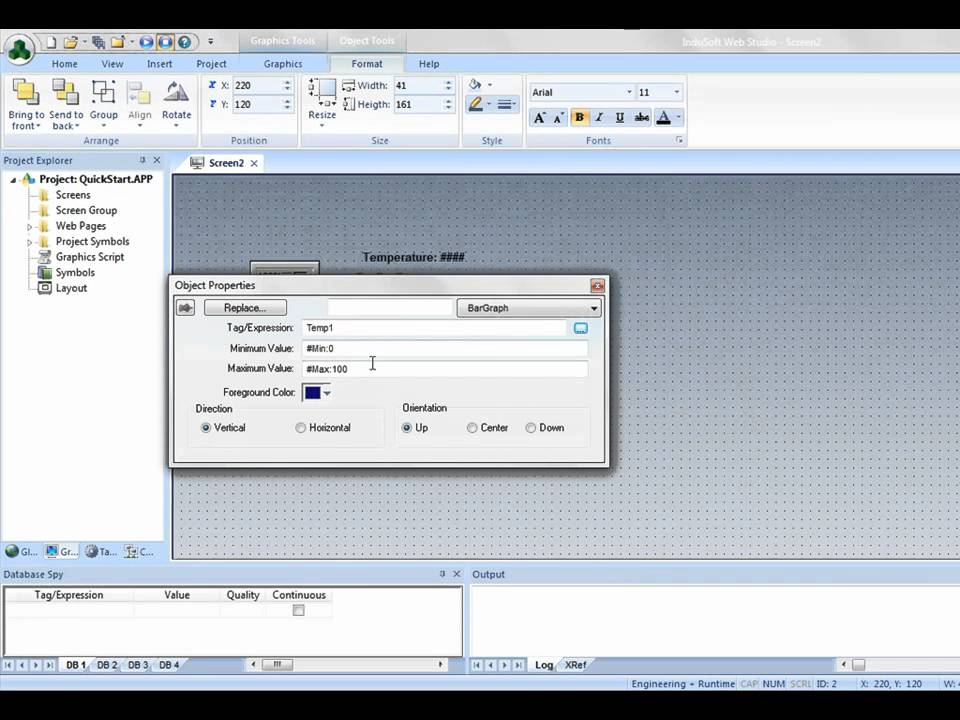Check the Continuous checkbox in Database Spy

tap(298, 610)
